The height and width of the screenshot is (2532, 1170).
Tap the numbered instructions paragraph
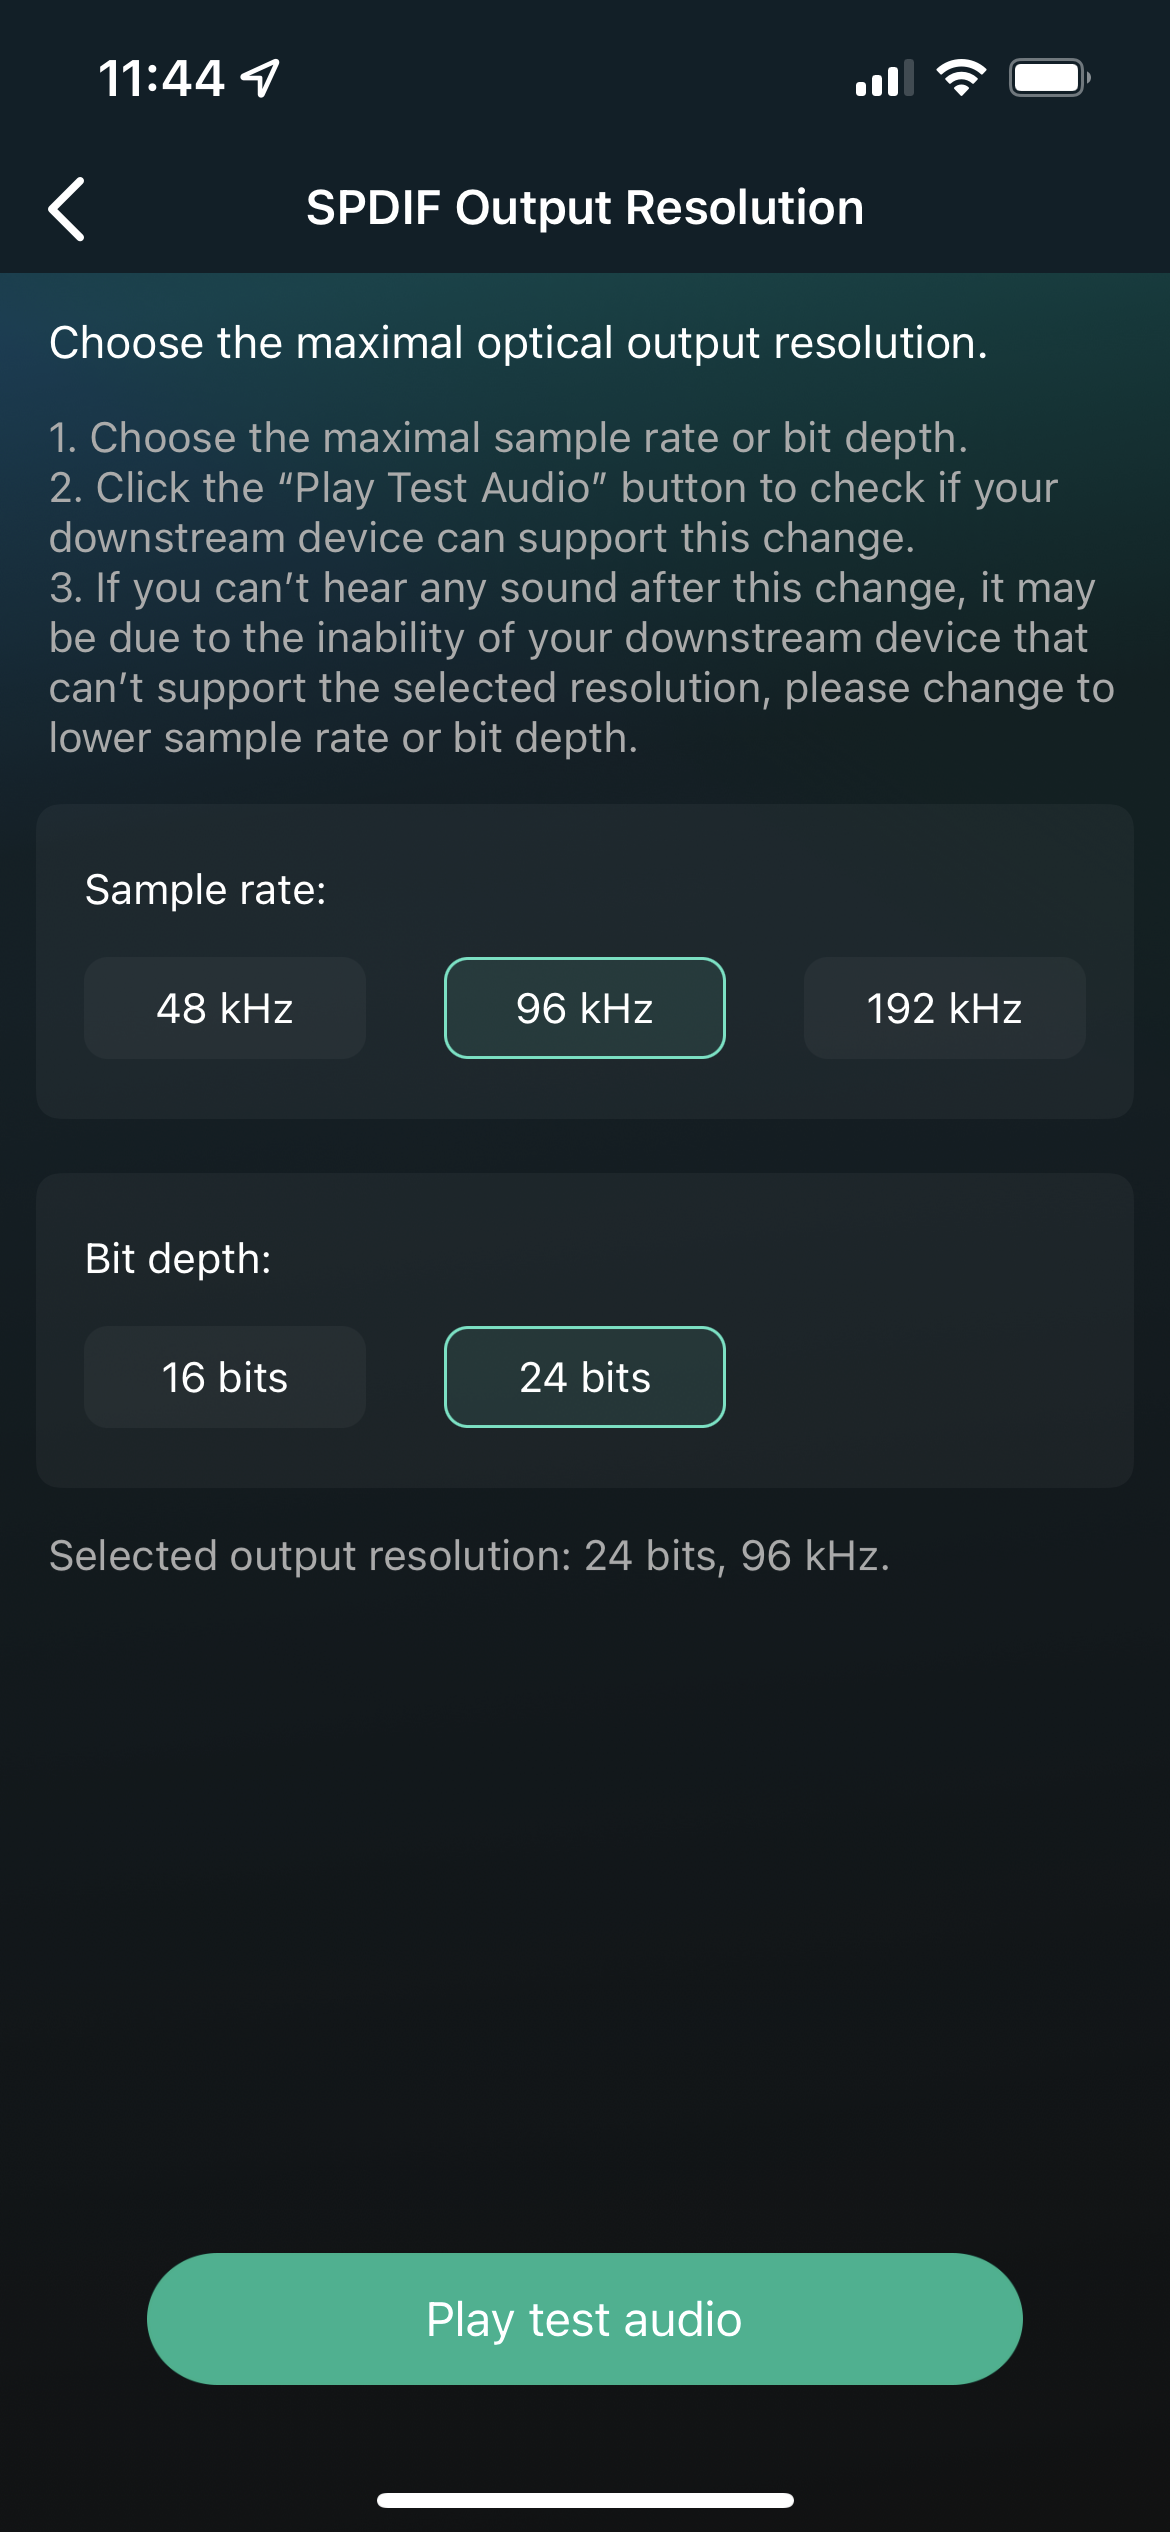pyautogui.click(x=582, y=588)
